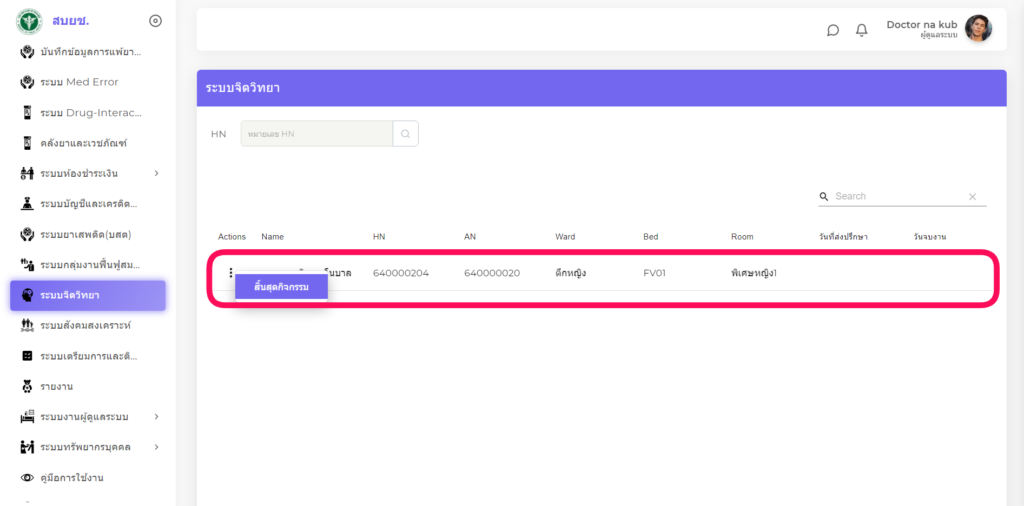Image resolution: width=1024 pixels, height=506 pixels.
Task: Select ระบบจิตวิทยา in the sidebar
Action: [88, 295]
